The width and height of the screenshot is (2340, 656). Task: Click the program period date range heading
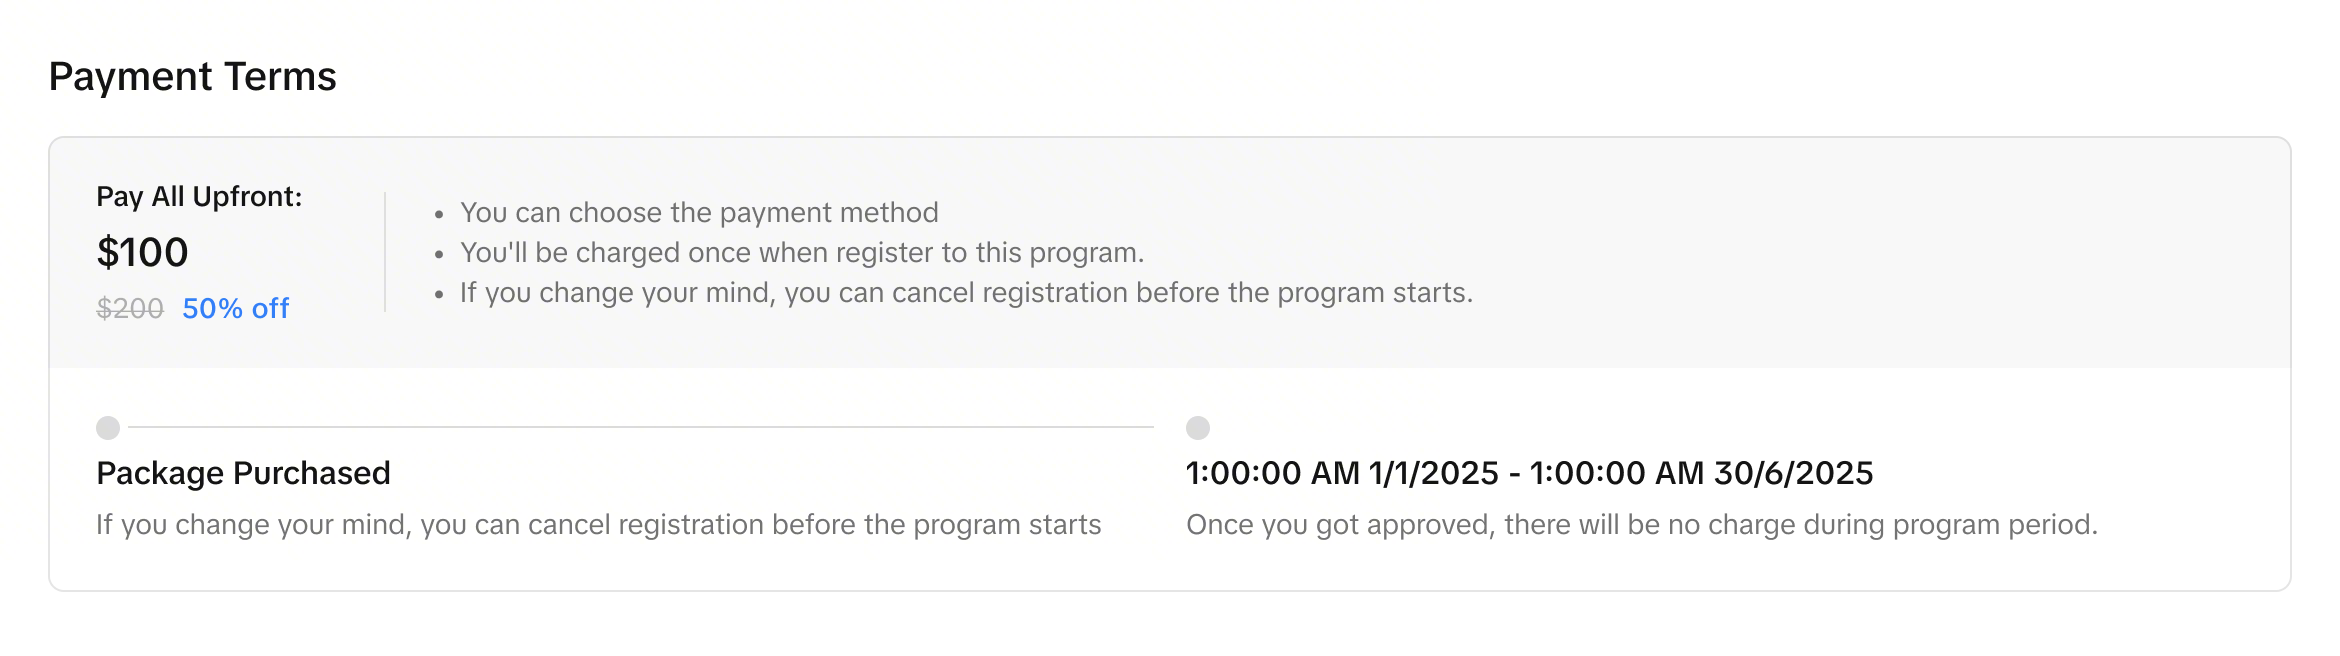tap(1529, 473)
